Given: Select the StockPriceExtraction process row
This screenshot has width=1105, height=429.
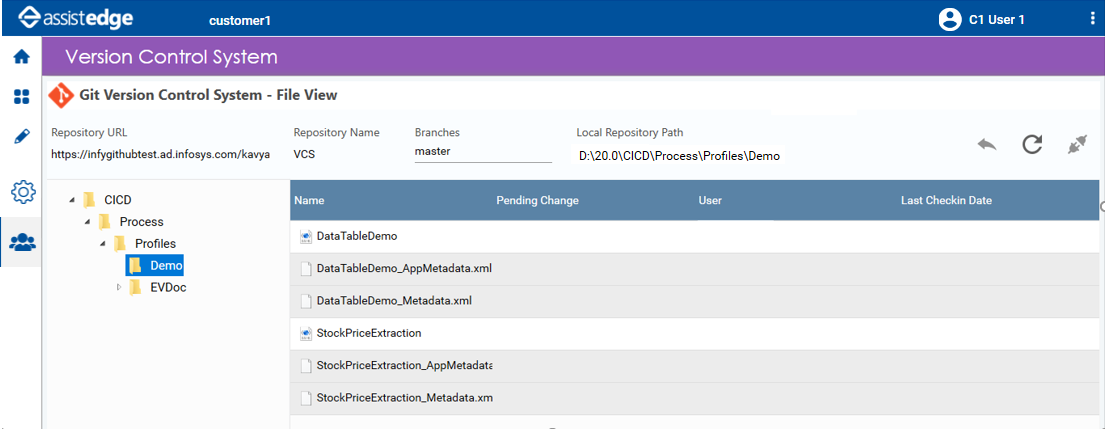Looking at the screenshot, I should coord(694,333).
